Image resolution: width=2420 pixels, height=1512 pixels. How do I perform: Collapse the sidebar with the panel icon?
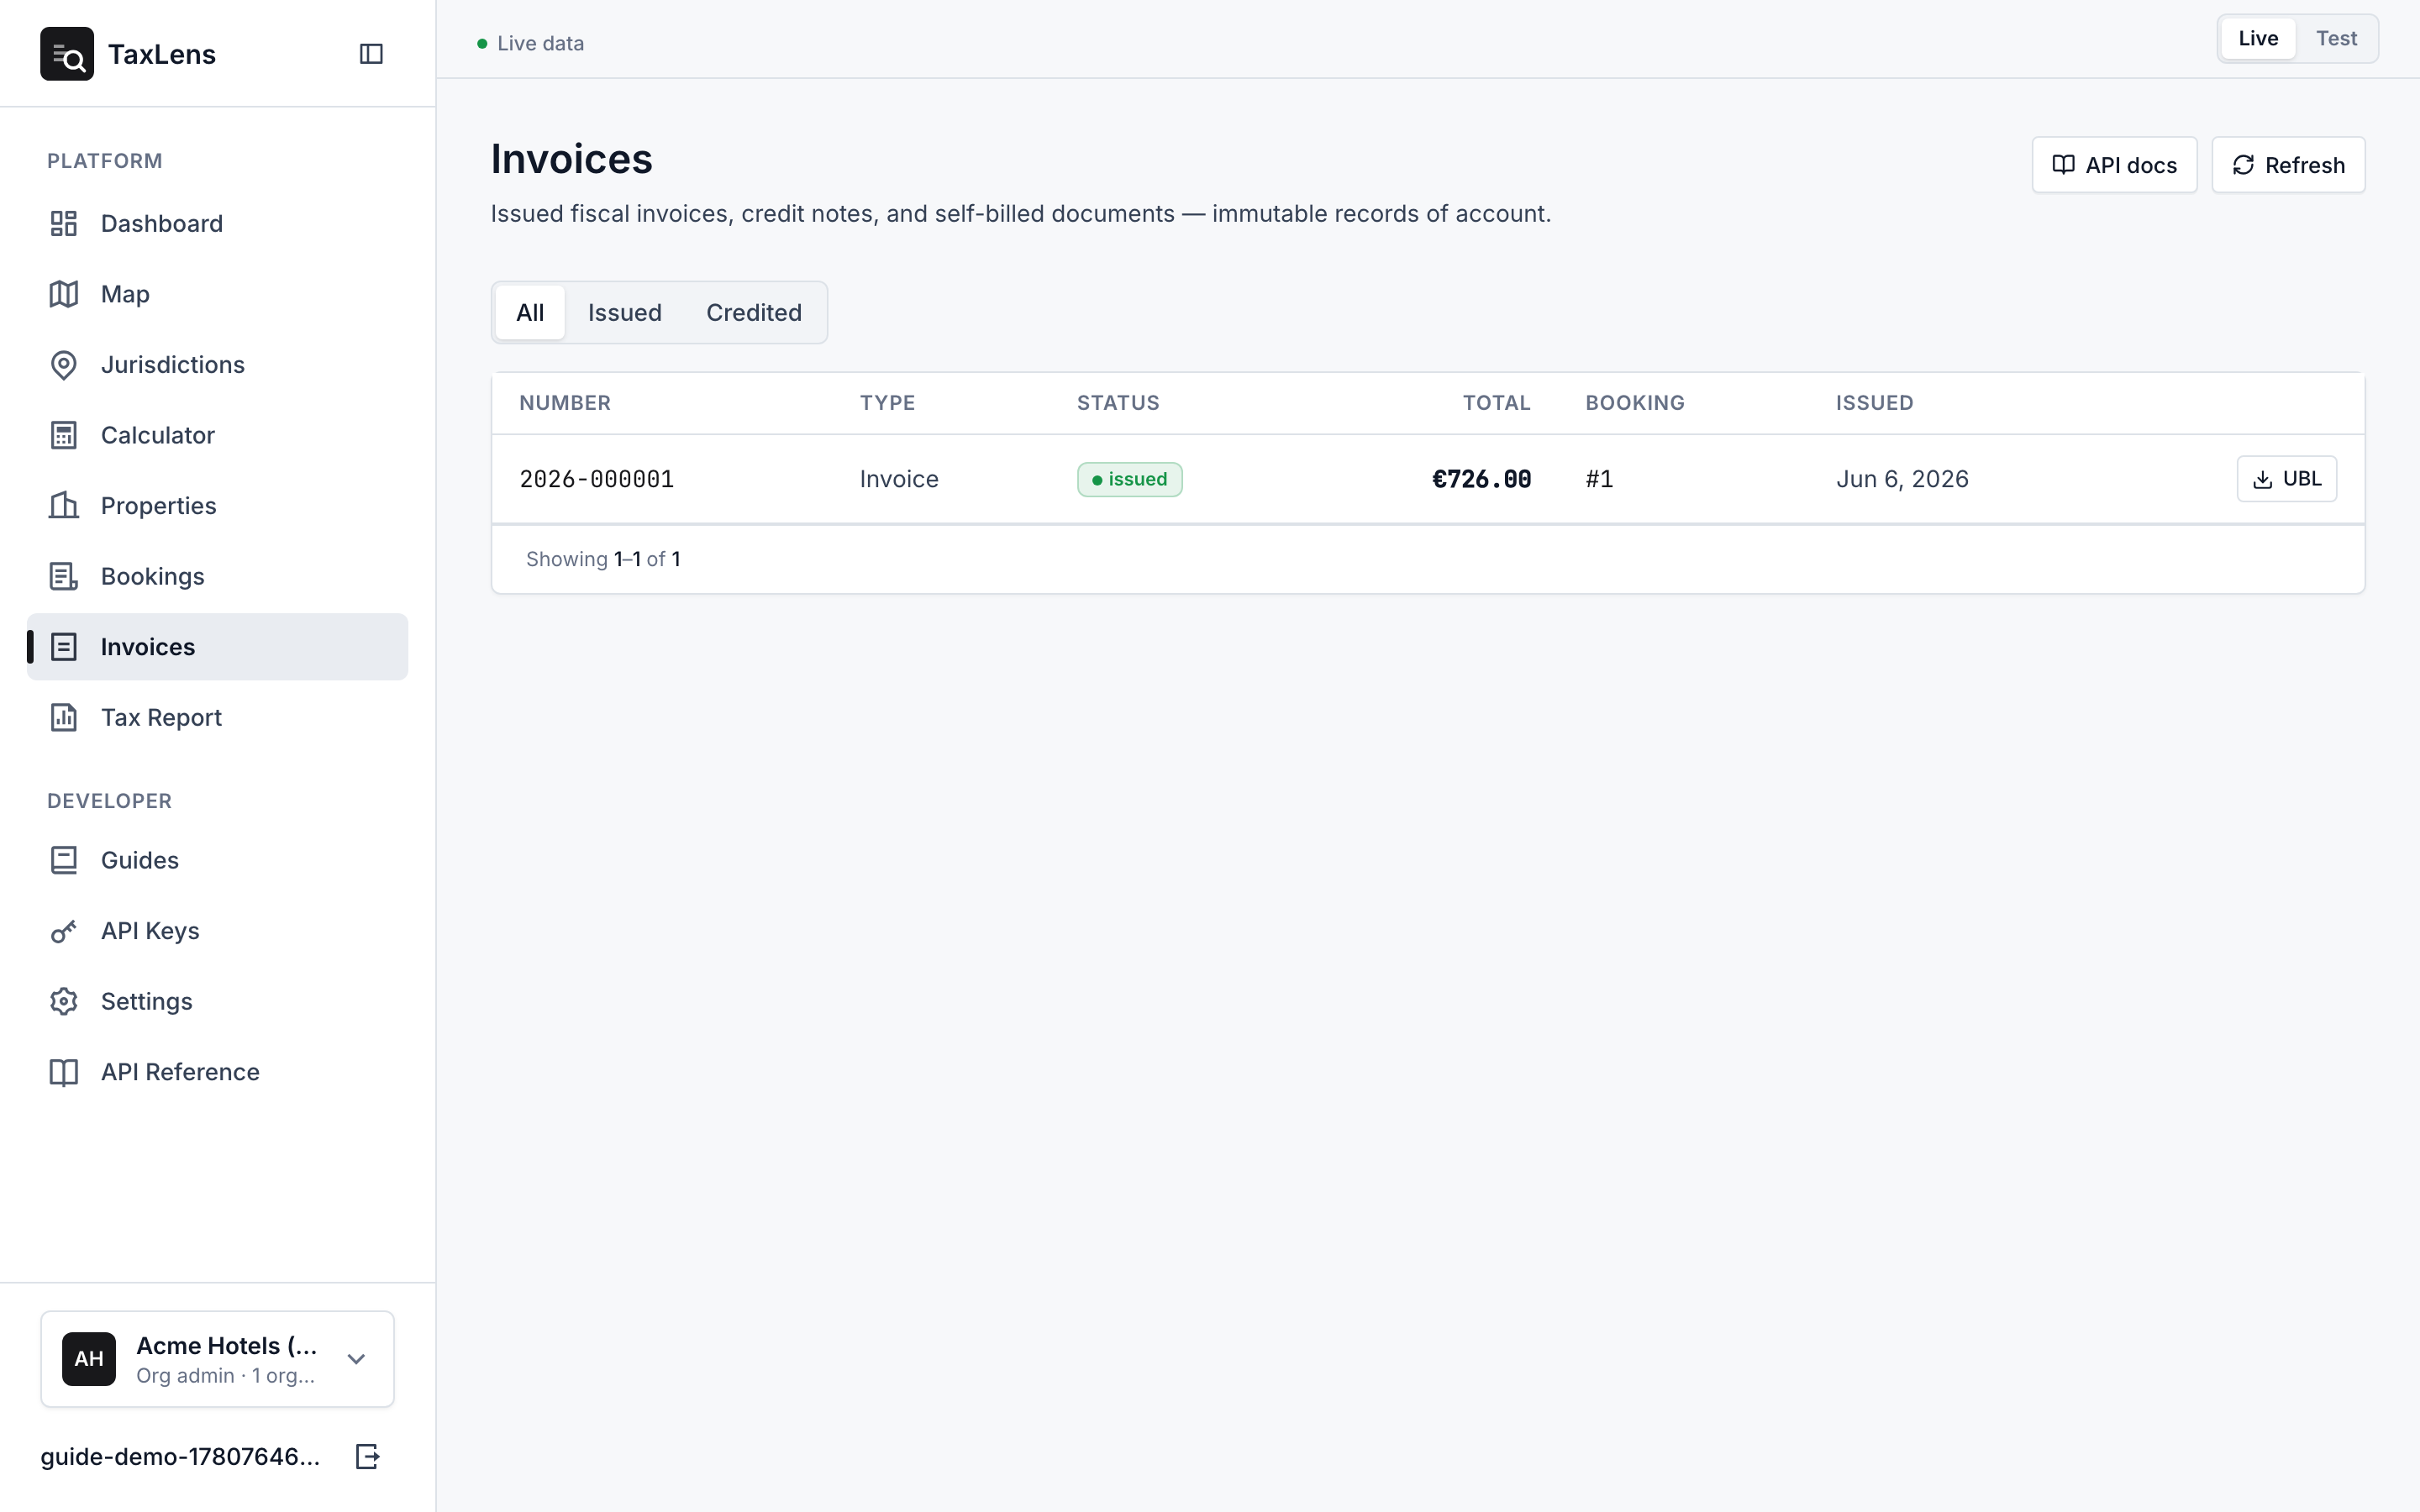click(371, 54)
